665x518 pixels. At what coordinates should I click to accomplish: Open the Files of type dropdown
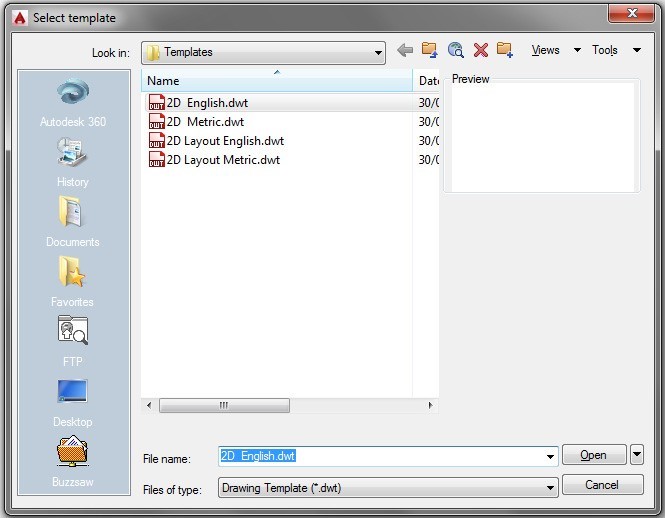click(550, 488)
